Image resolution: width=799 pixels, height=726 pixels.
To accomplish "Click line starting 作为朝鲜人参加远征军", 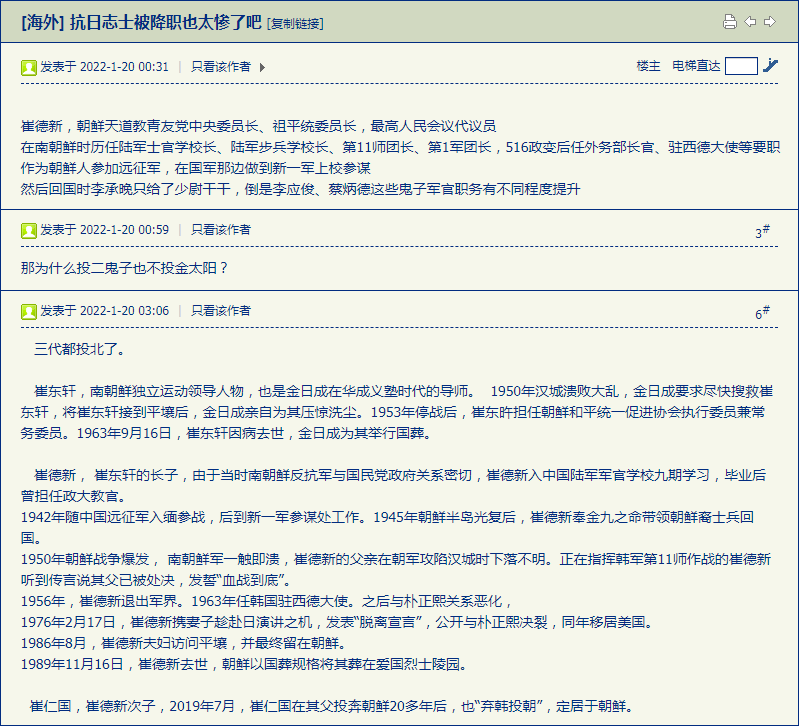I will 196,168.
